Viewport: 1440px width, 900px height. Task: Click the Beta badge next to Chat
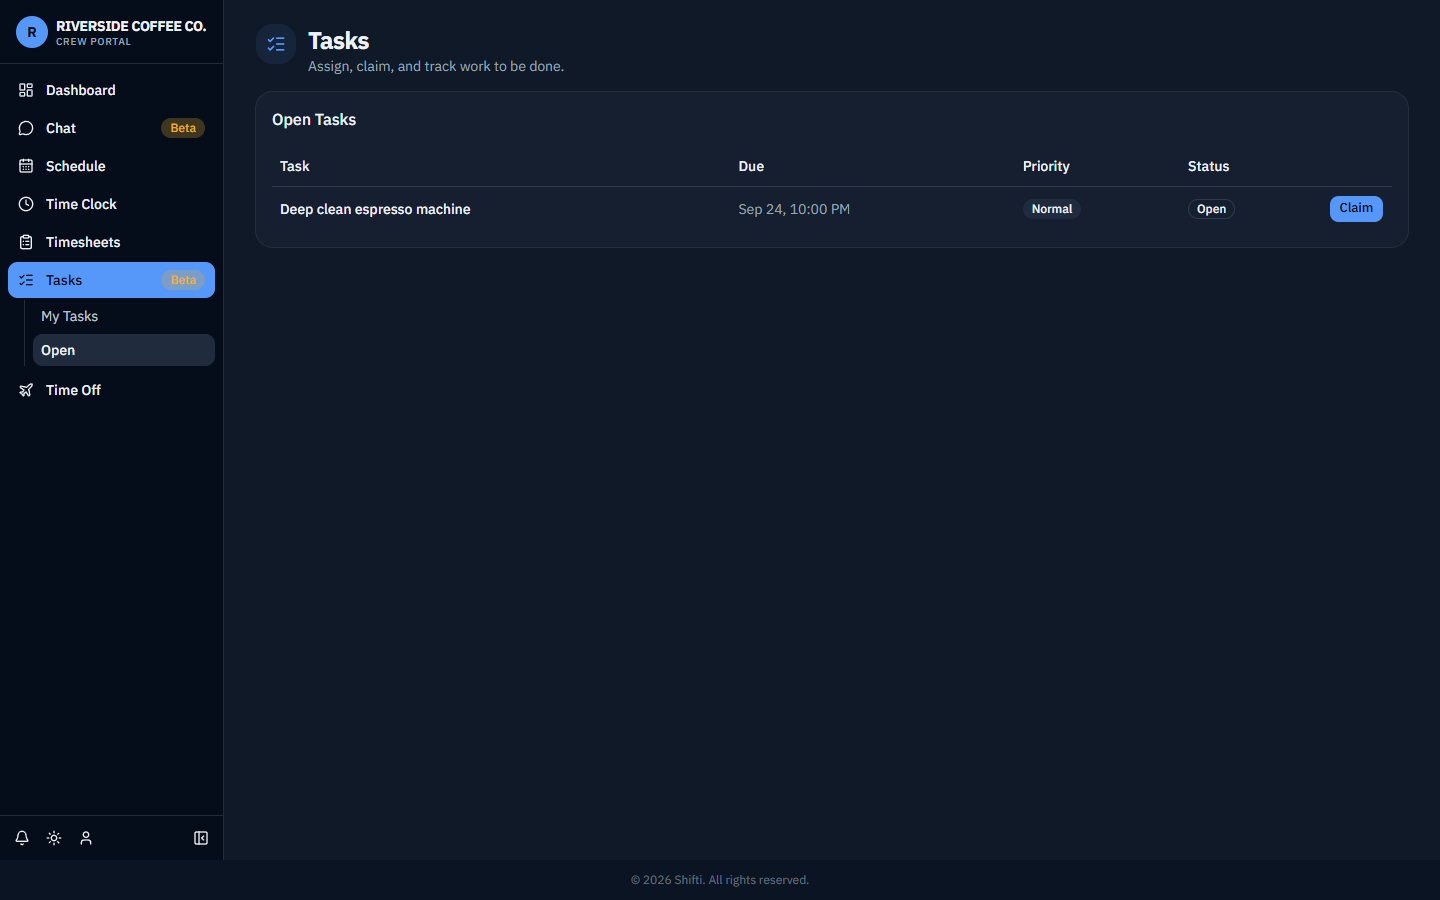click(x=183, y=128)
